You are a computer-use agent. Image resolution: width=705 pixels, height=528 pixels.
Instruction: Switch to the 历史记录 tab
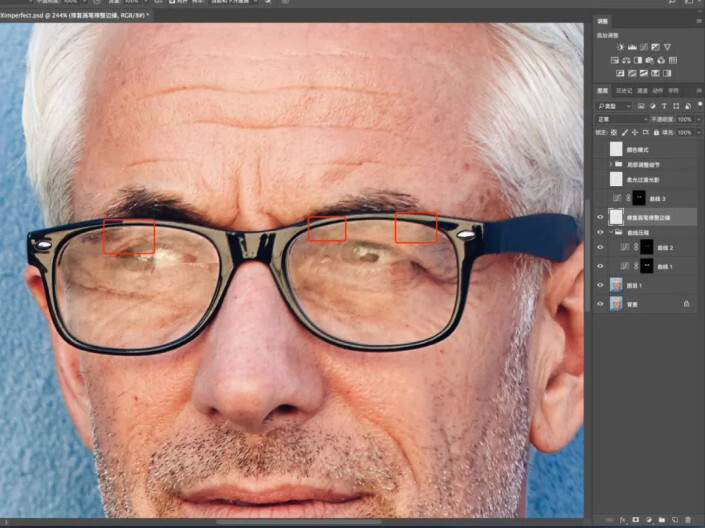(x=624, y=91)
